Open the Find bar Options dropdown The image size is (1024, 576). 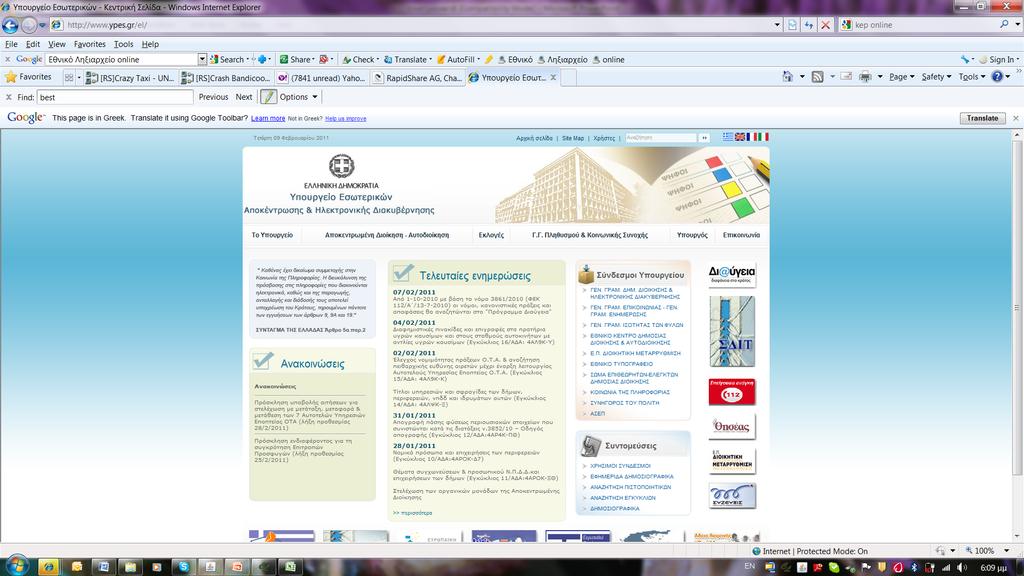[x=298, y=97]
